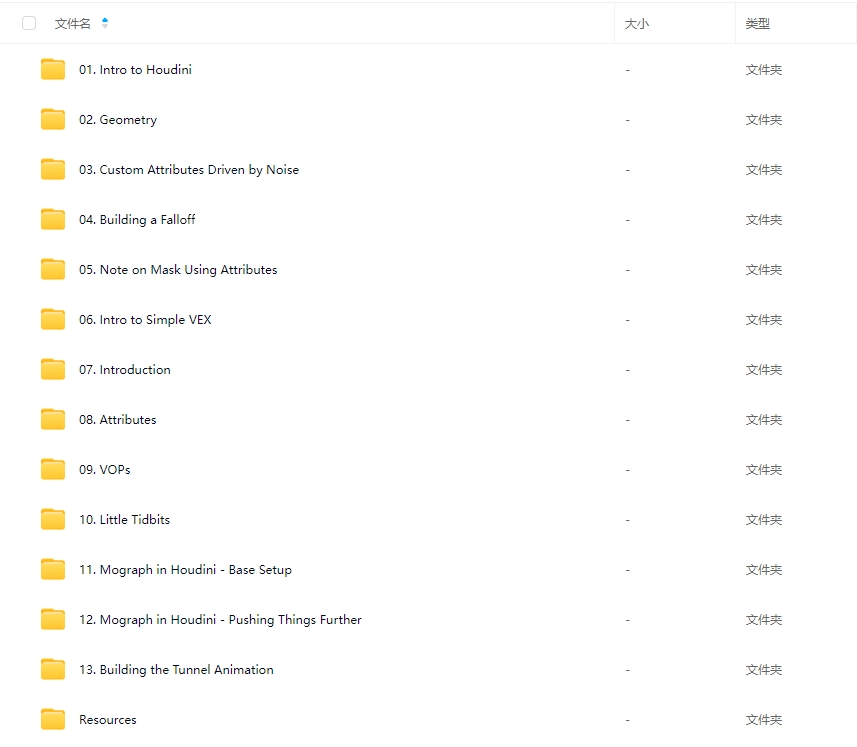Toggle sort order arrow next to 文件名
This screenshot has width=857, height=747.
[x=105, y=23]
